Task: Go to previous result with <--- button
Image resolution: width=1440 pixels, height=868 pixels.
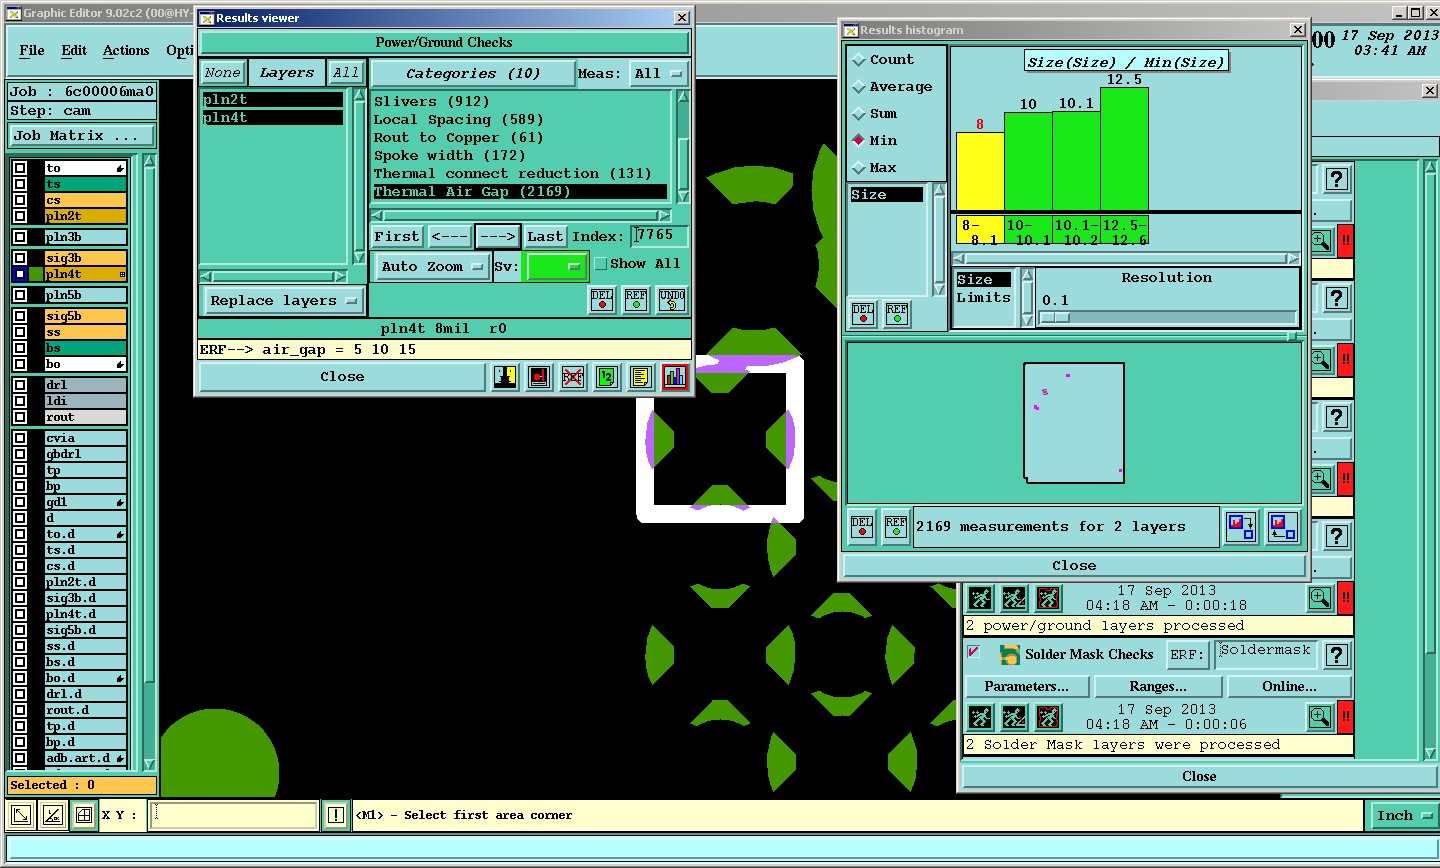Action: (x=449, y=237)
